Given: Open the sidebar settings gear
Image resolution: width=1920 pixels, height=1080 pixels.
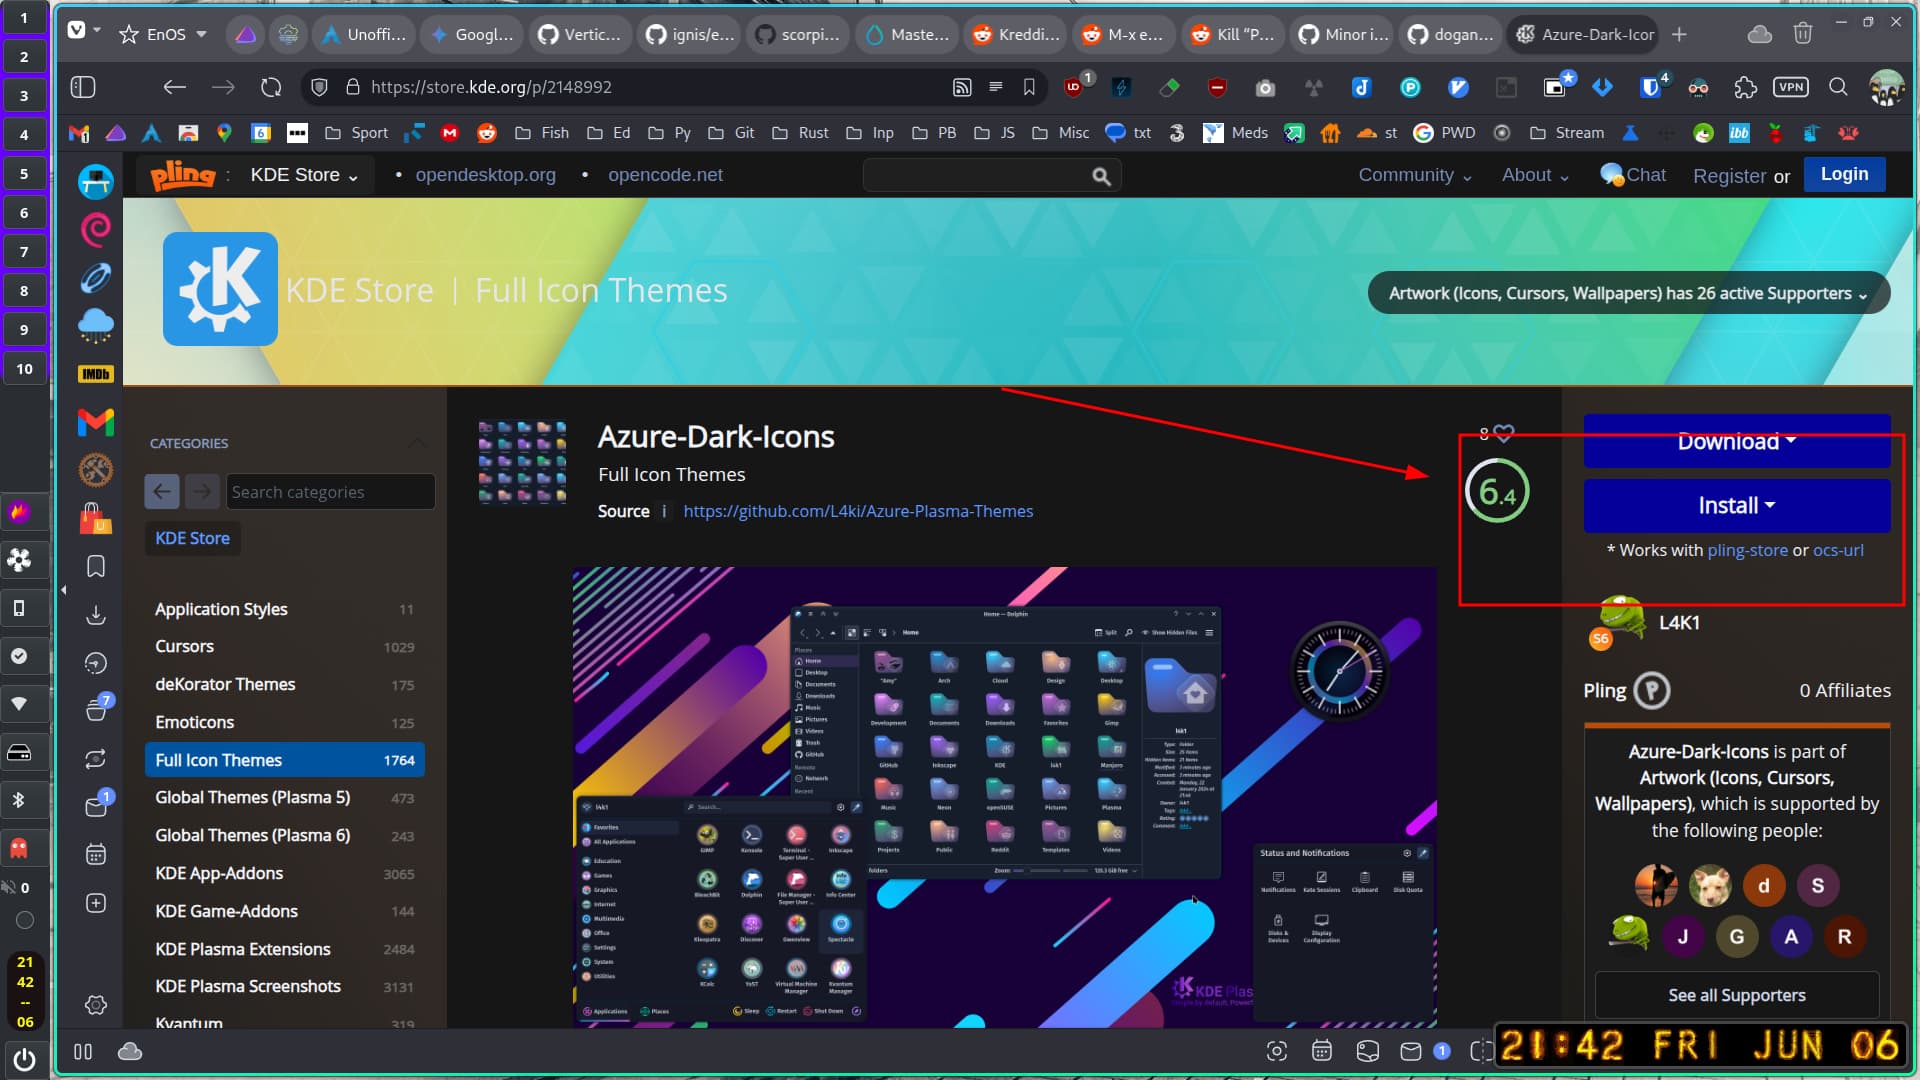Looking at the screenshot, I should 96,1005.
